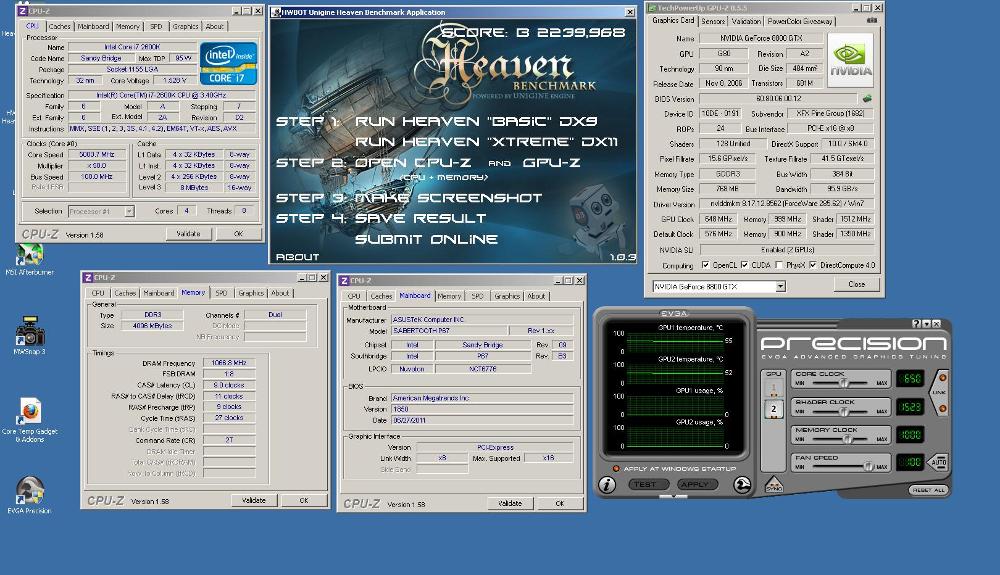Open the GPU selection dropdown in GPU-Z
Image resolution: width=1000 pixels, height=575 pixels.
780,287
